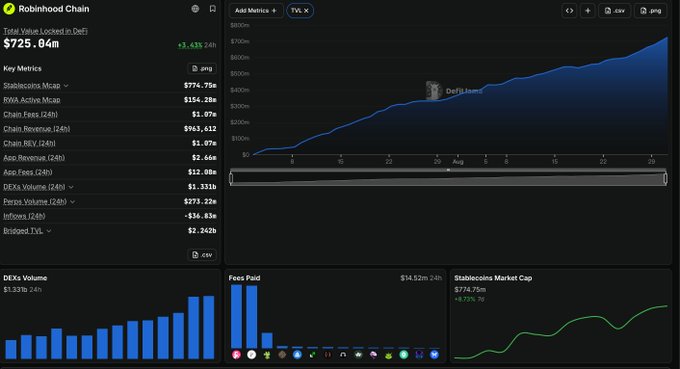Expand the Perps Volume (24h) row chevron
This screenshot has width=680, height=369.
pos(72,202)
